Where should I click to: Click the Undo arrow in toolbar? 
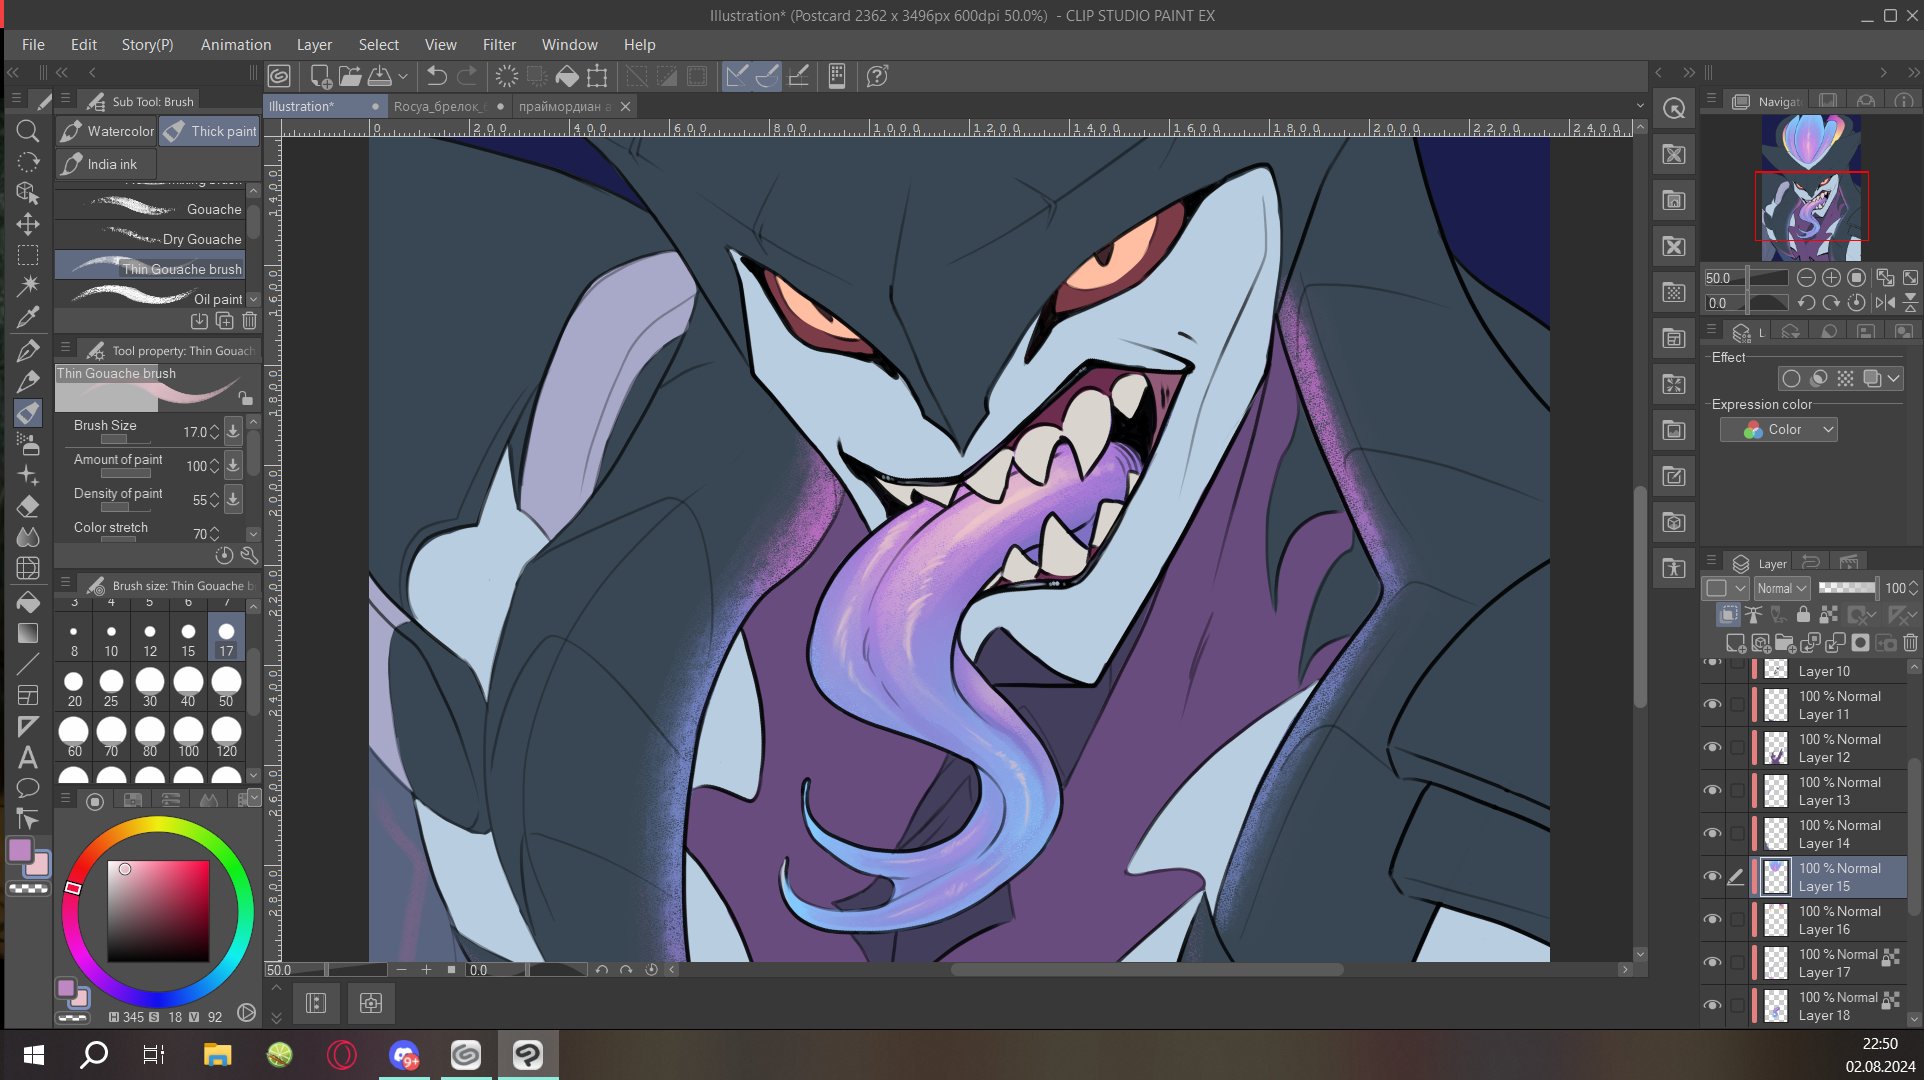[437, 76]
